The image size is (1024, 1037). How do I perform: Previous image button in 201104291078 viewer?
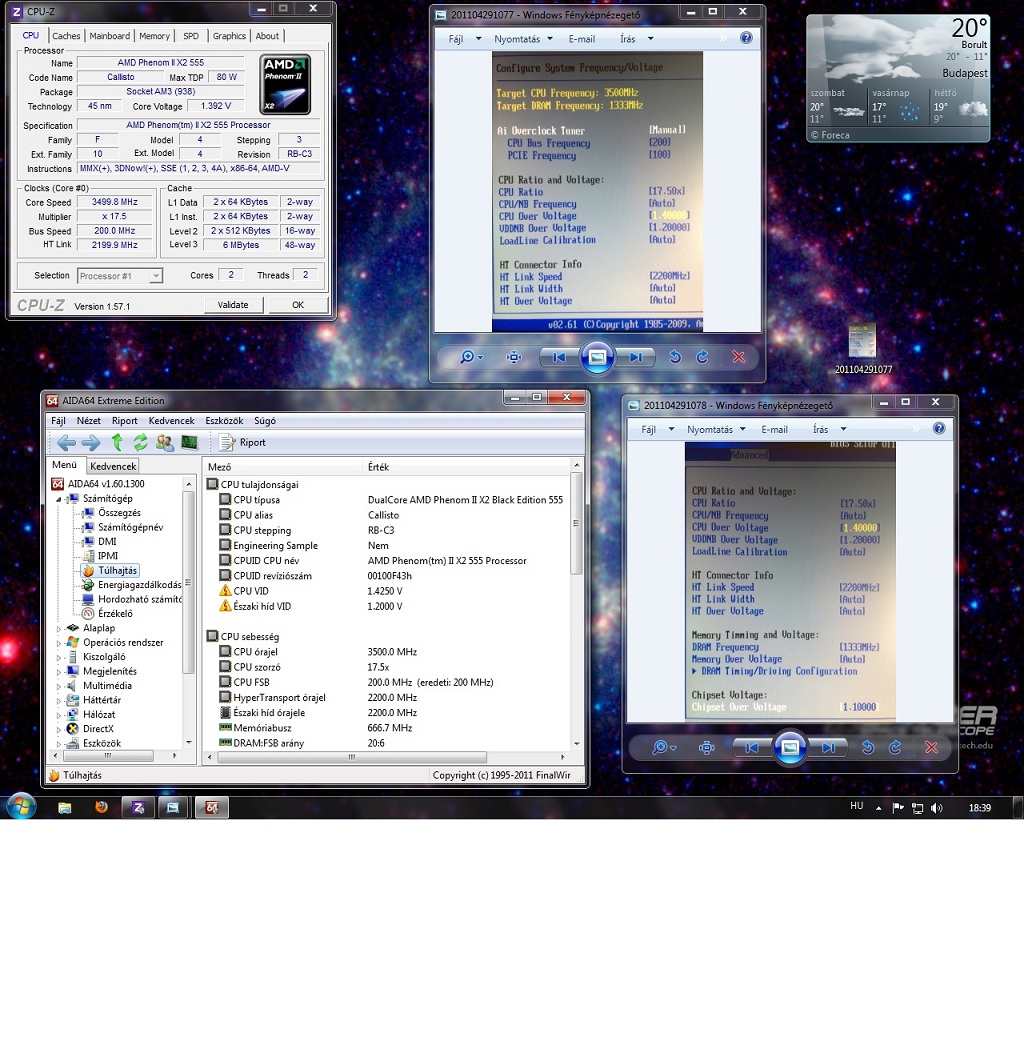click(x=752, y=747)
